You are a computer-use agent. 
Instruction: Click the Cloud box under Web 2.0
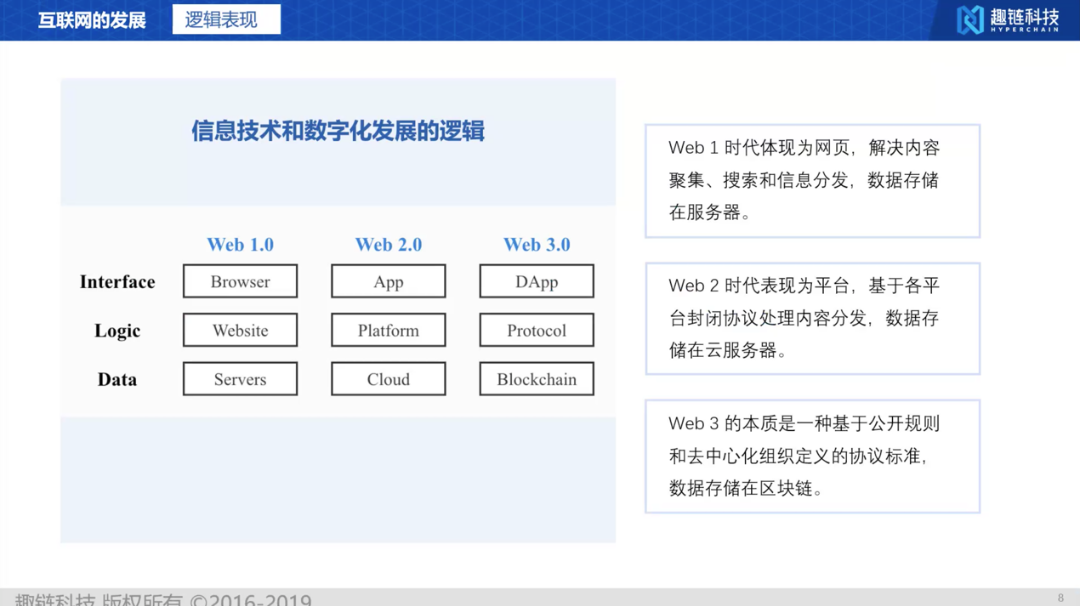point(388,379)
